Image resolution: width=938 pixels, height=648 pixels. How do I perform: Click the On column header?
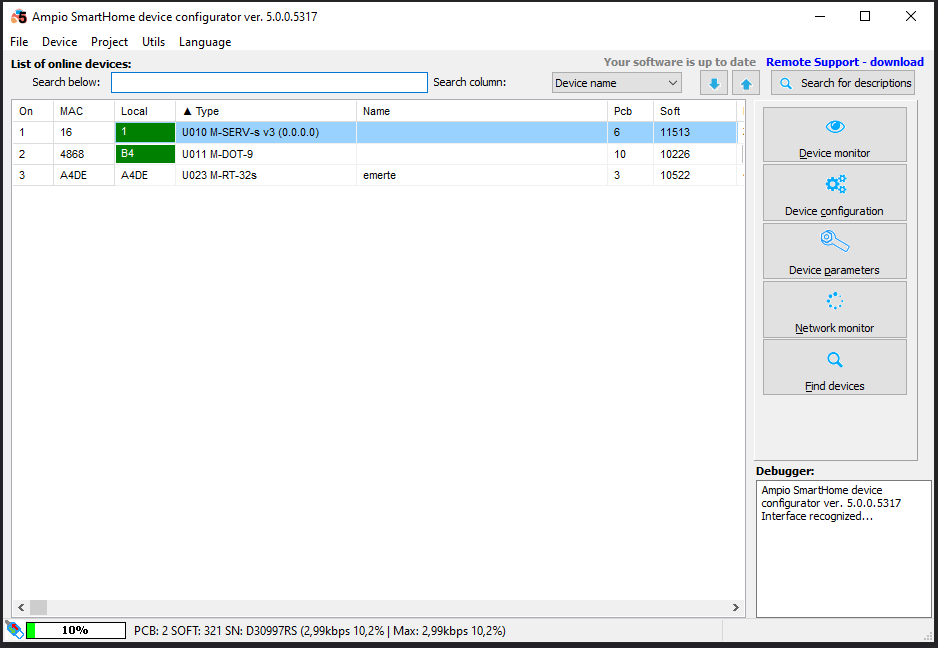coord(33,111)
